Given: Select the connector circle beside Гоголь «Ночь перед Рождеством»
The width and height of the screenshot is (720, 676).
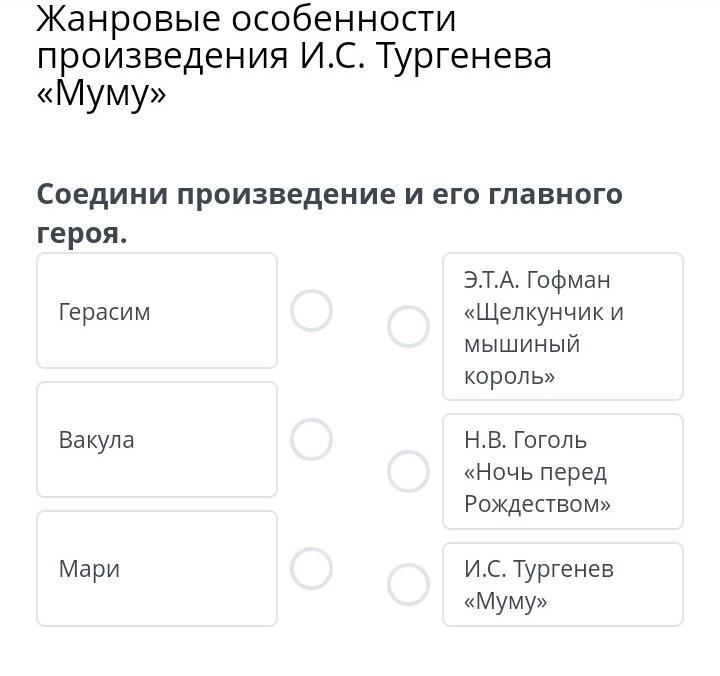Looking at the screenshot, I should 408,472.
